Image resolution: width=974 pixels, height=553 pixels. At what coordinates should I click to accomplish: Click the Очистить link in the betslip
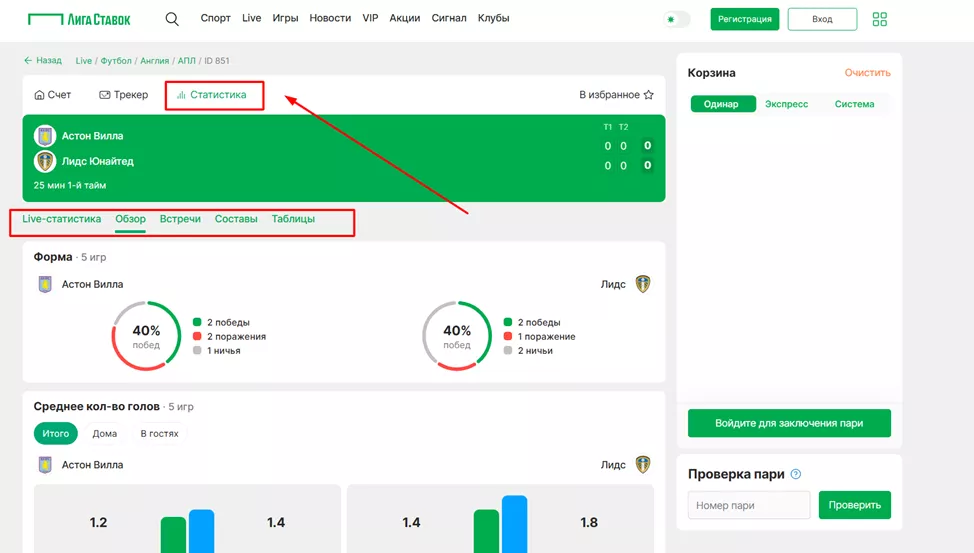[x=867, y=73]
